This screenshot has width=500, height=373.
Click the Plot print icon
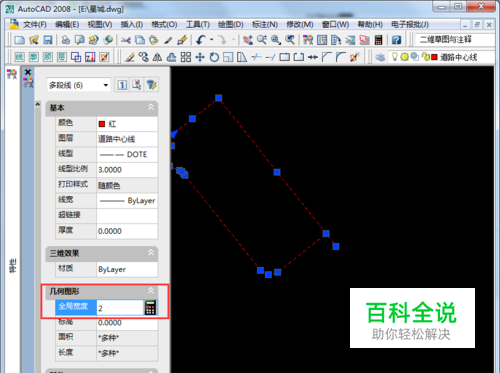point(66,40)
